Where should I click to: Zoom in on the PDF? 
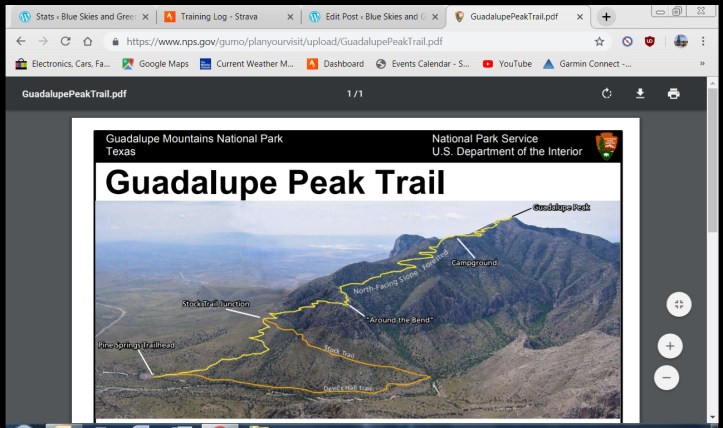point(669,346)
